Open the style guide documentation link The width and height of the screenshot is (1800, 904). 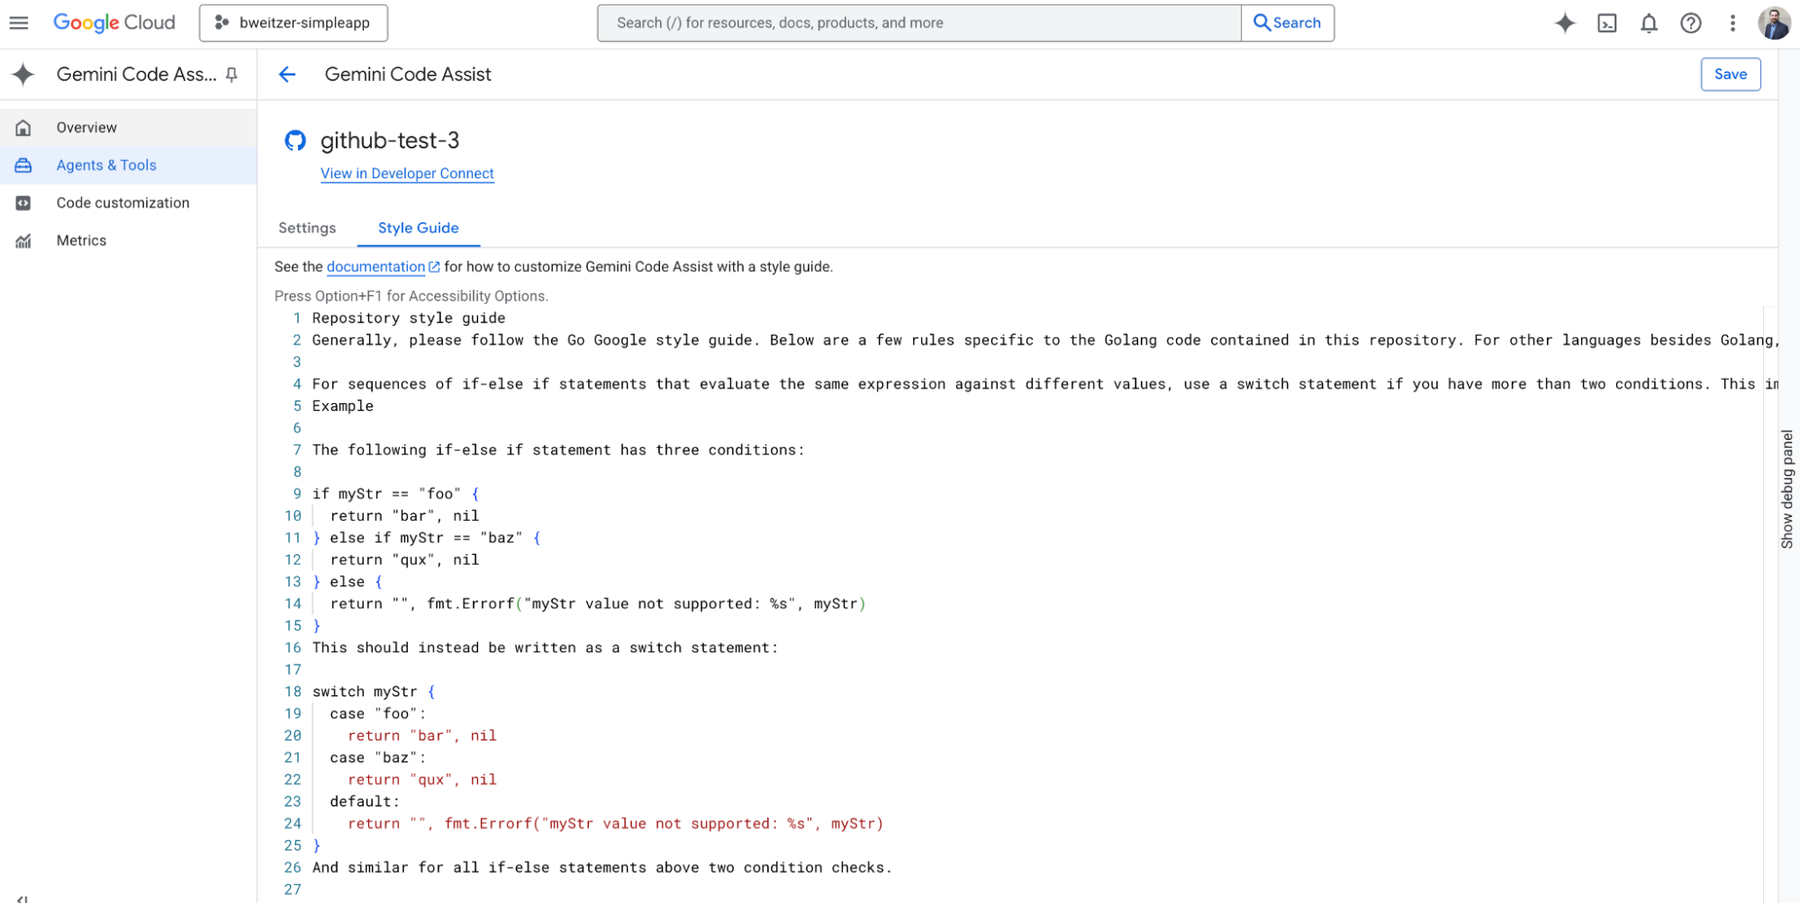(376, 267)
